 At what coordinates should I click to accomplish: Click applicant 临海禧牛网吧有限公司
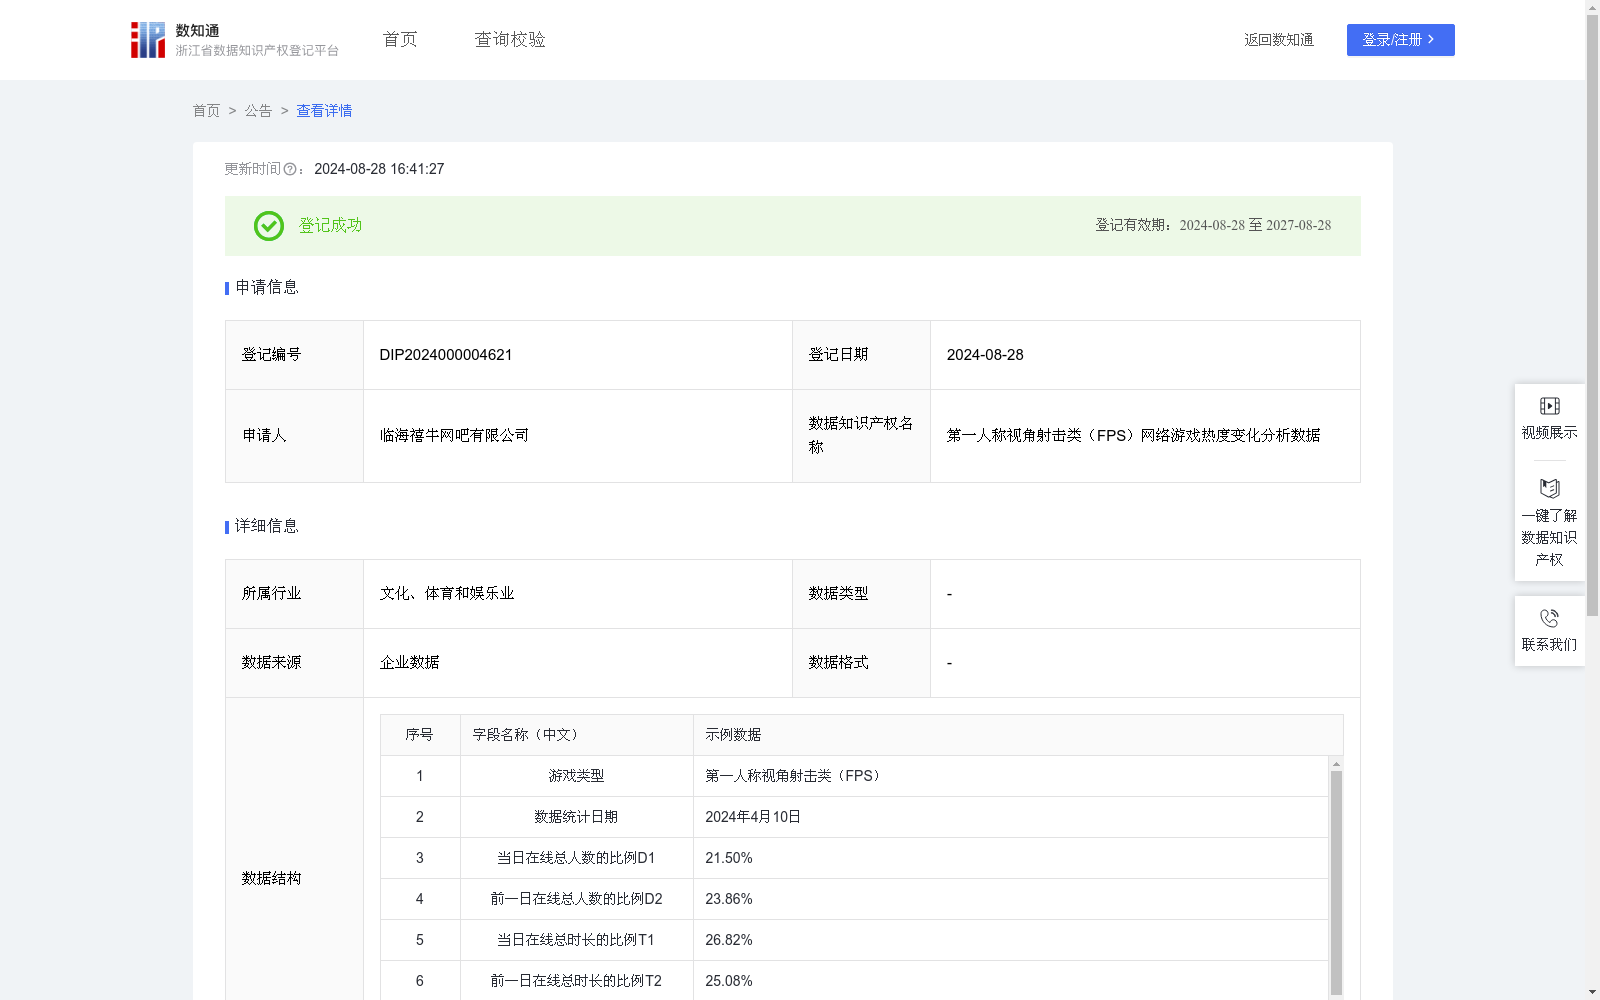pyautogui.click(x=454, y=436)
